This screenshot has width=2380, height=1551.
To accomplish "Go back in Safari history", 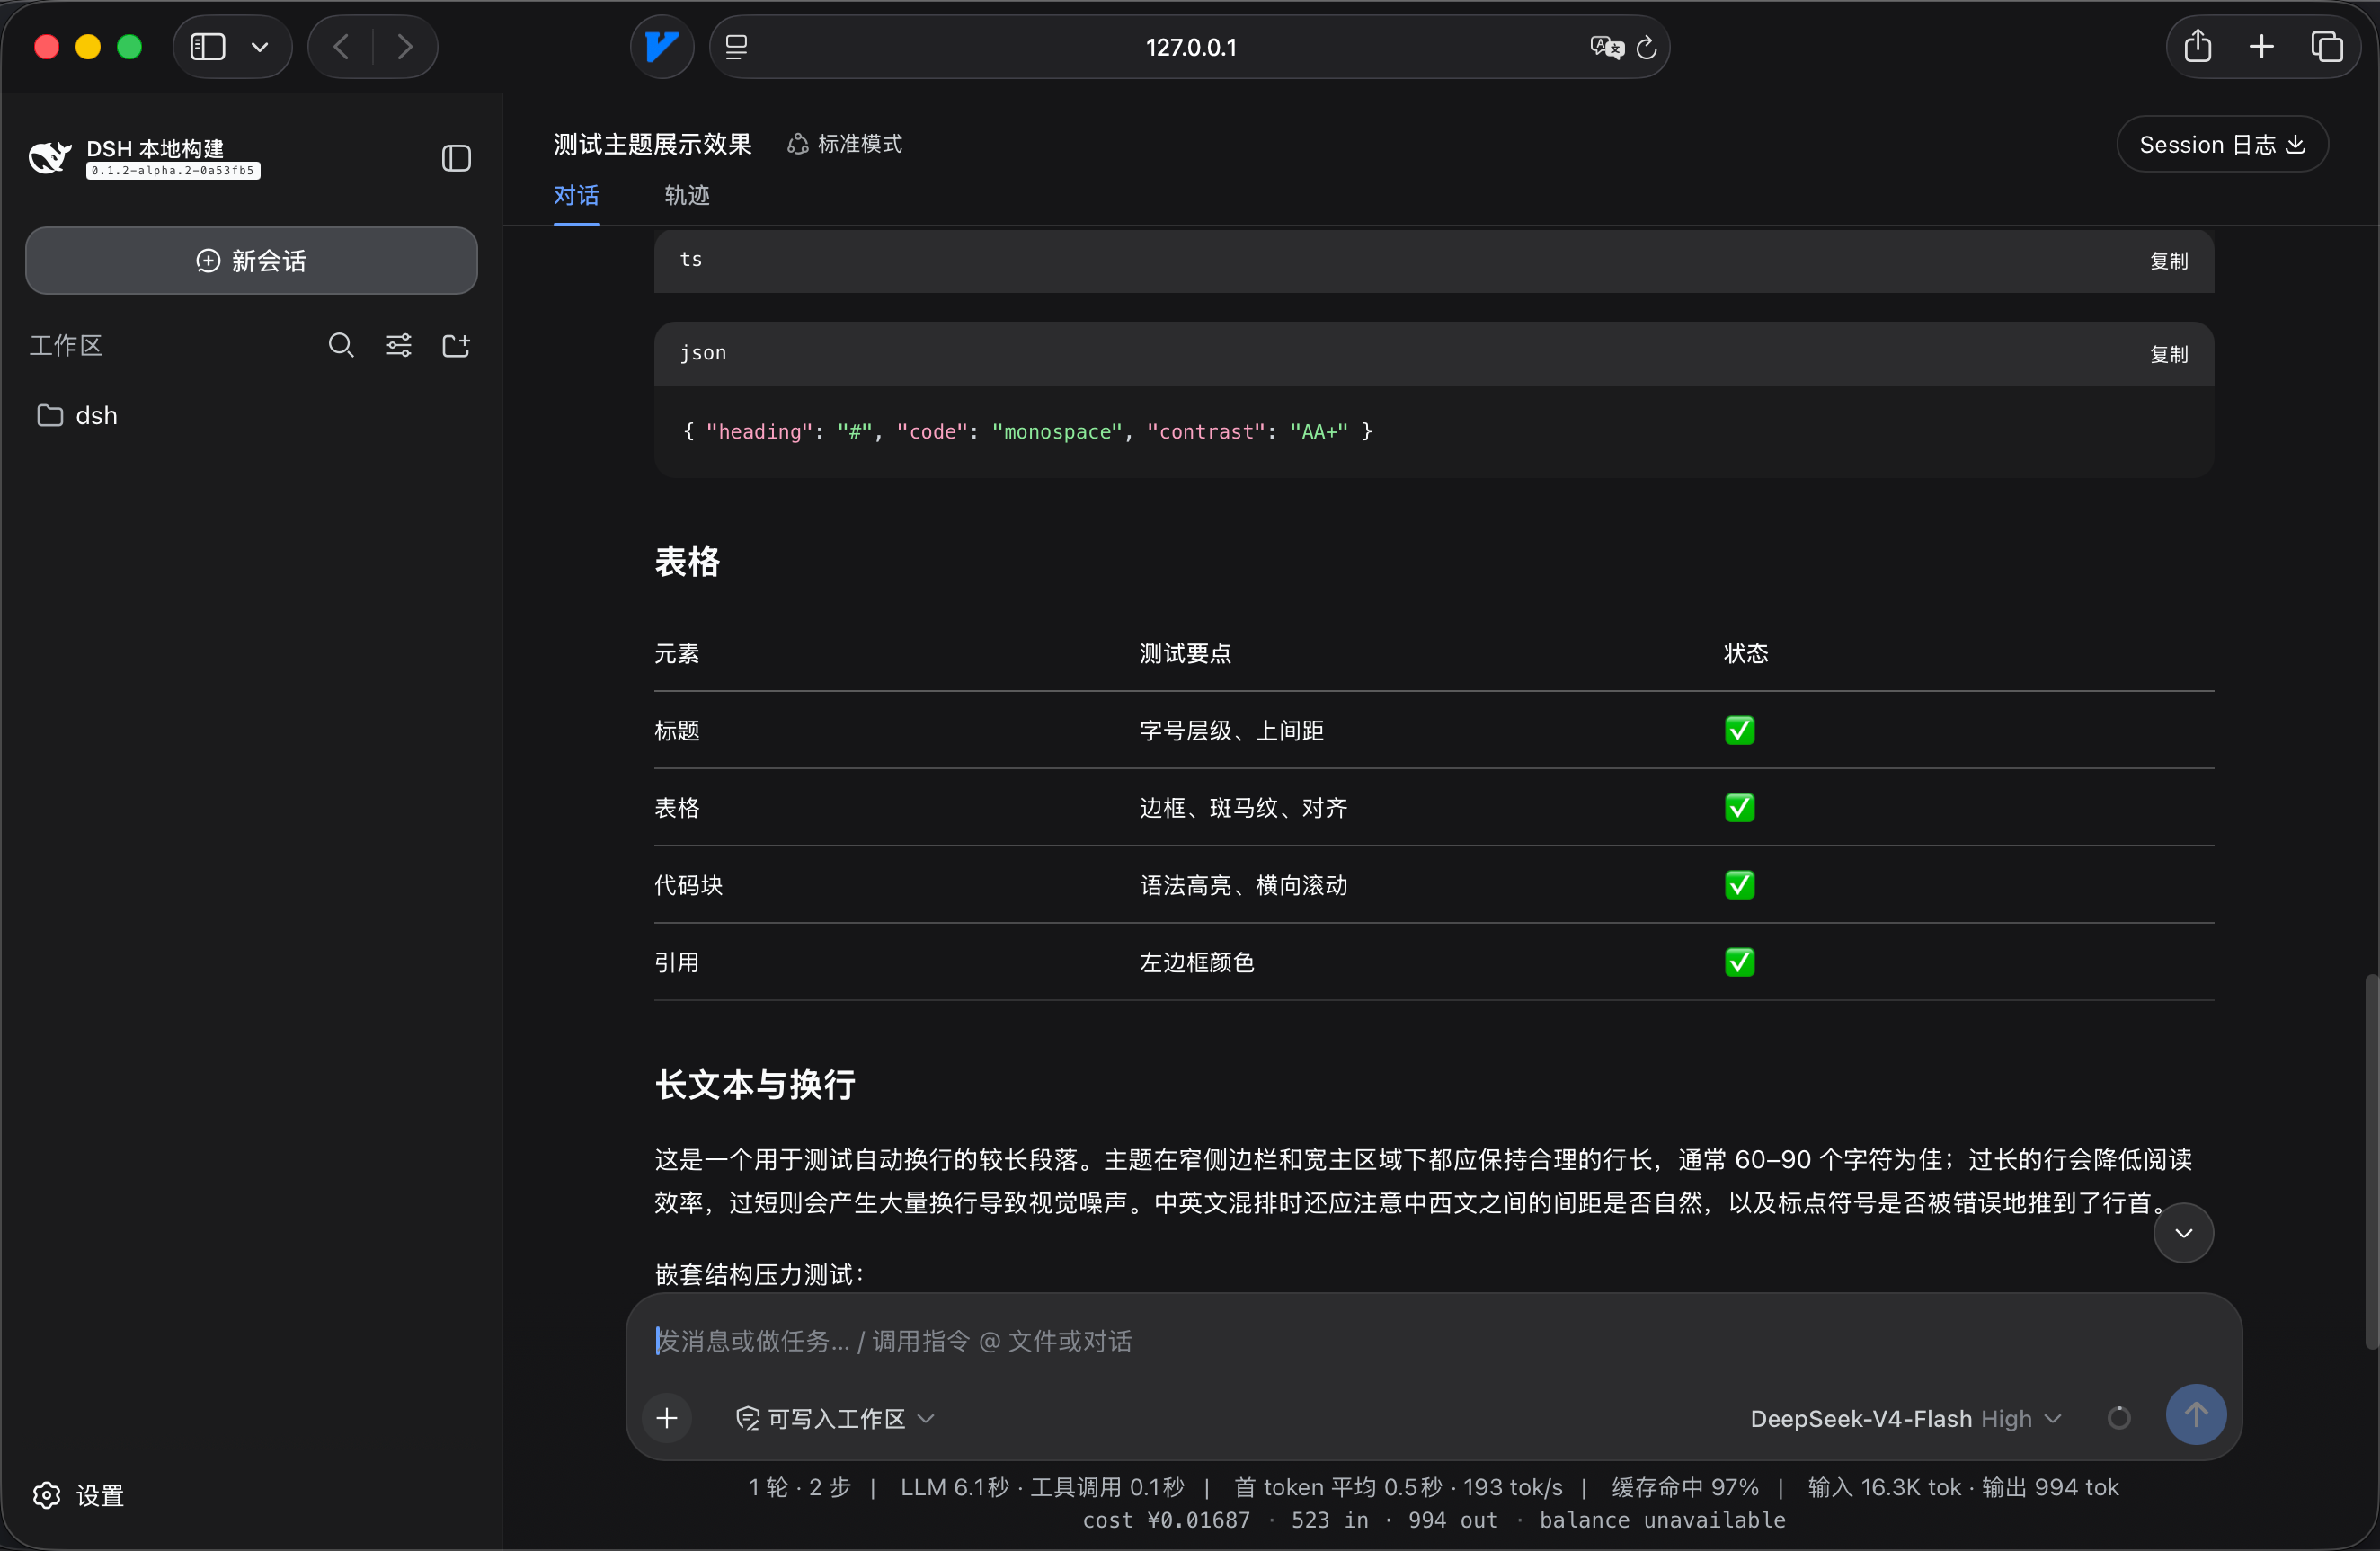I will point(341,47).
